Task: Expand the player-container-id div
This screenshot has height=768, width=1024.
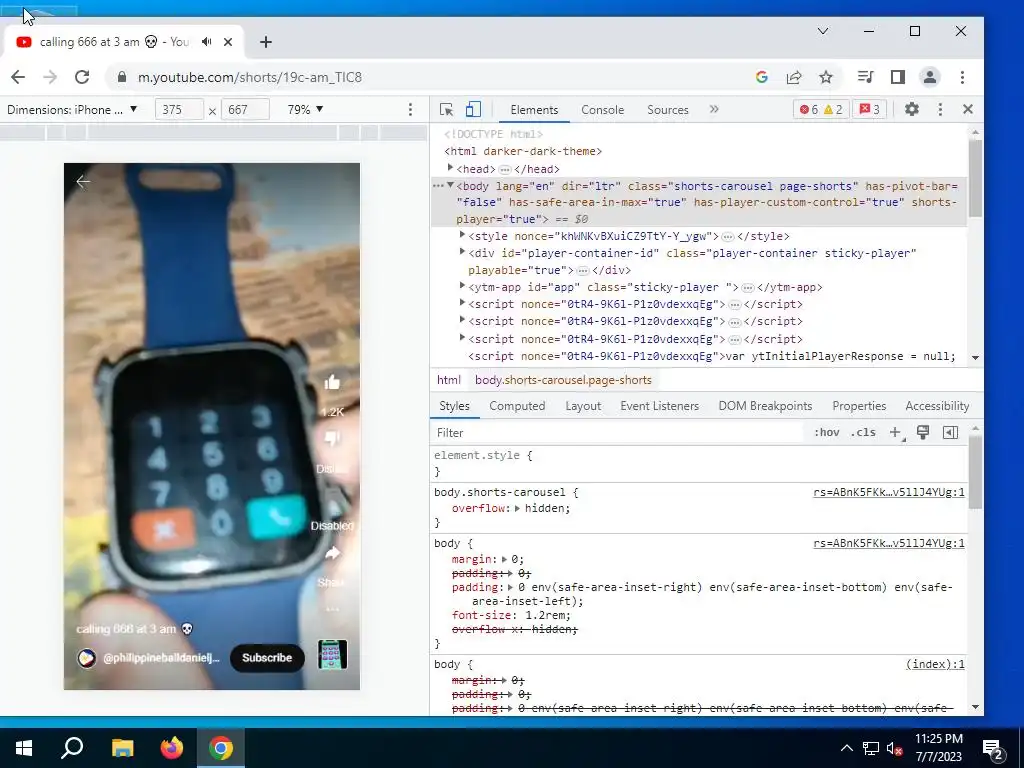Action: click(x=462, y=252)
